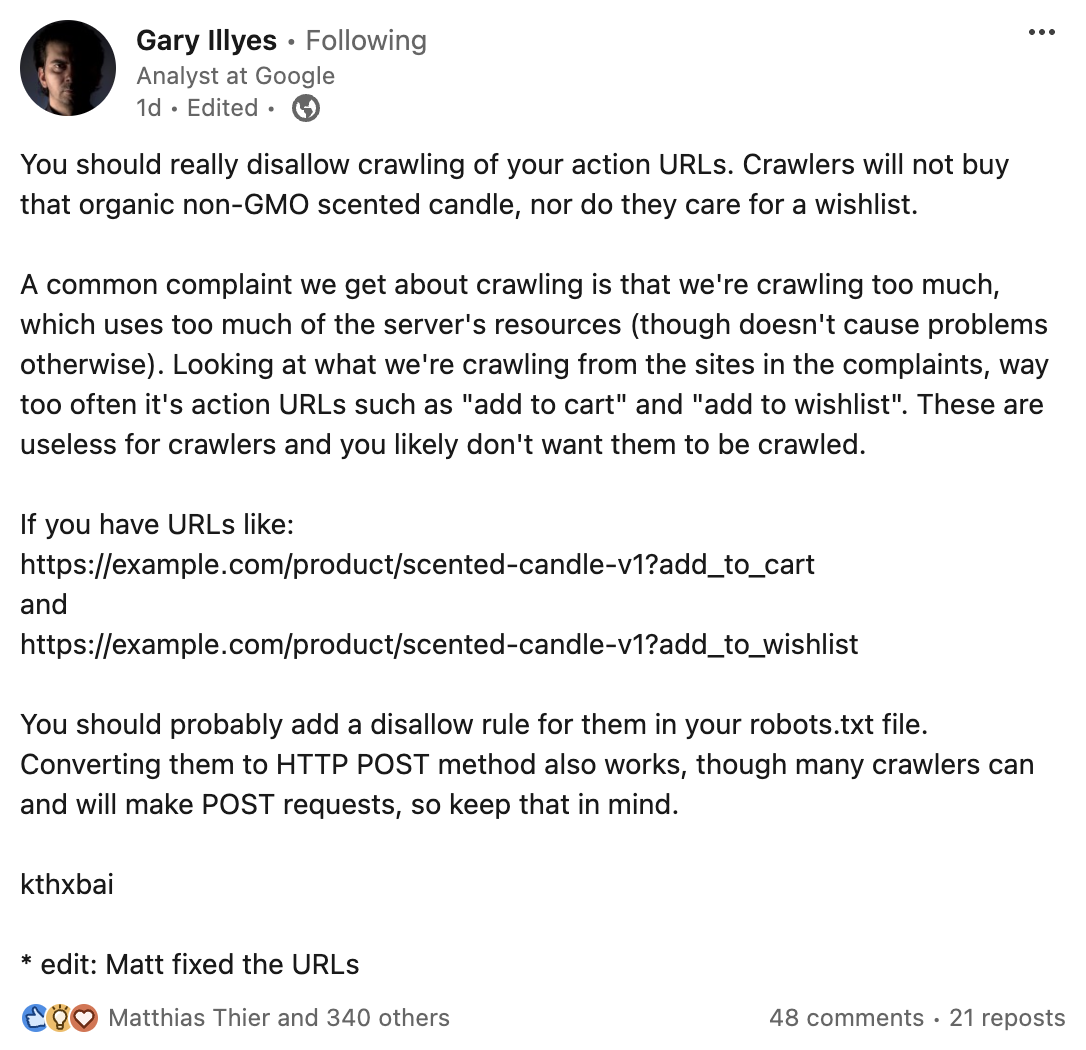Click the first paragraph of the post body
Viewport: 1086px width, 1050px height.
tap(500, 184)
